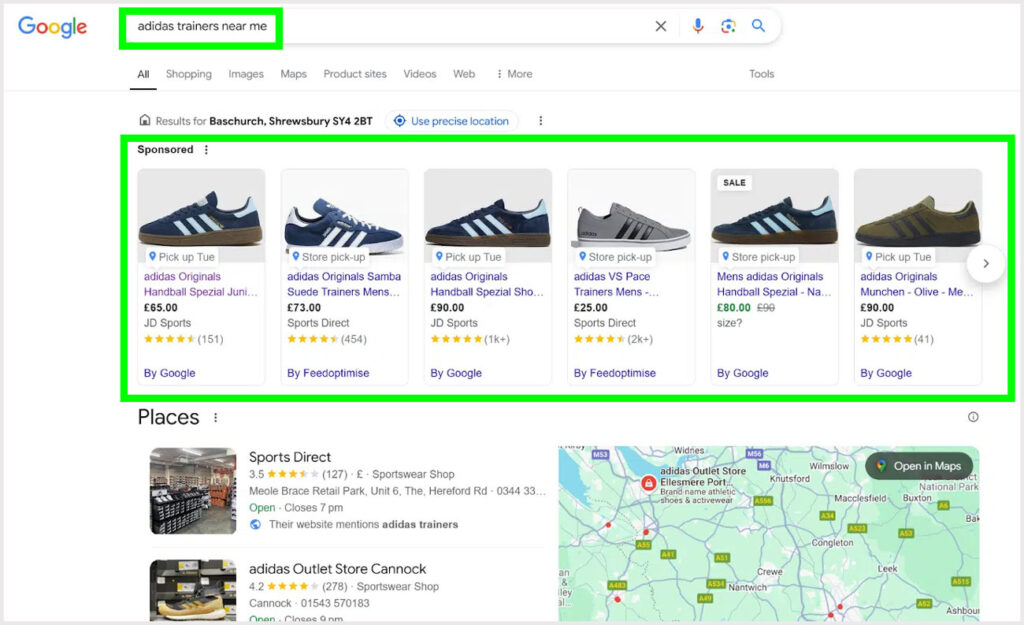Clear the search box with X icon
The width and height of the screenshot is (1024, 625).
click(660, 27)
